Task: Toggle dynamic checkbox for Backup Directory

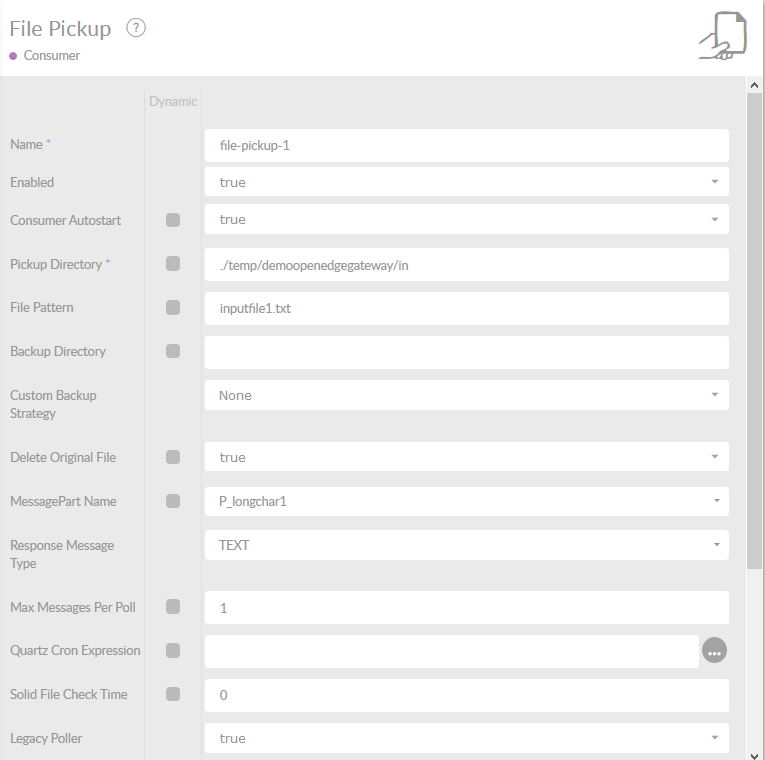Action: (173, 351)
